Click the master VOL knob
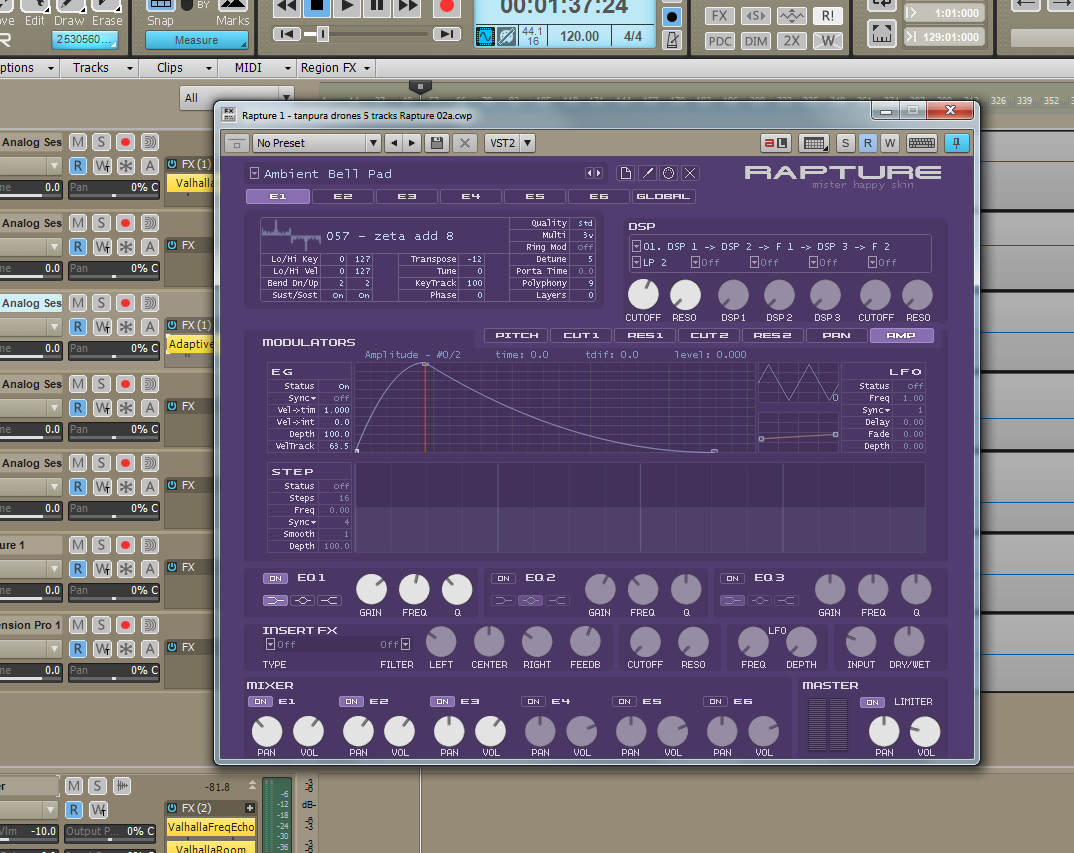1074x853 pixels. (x=926, y=732)
